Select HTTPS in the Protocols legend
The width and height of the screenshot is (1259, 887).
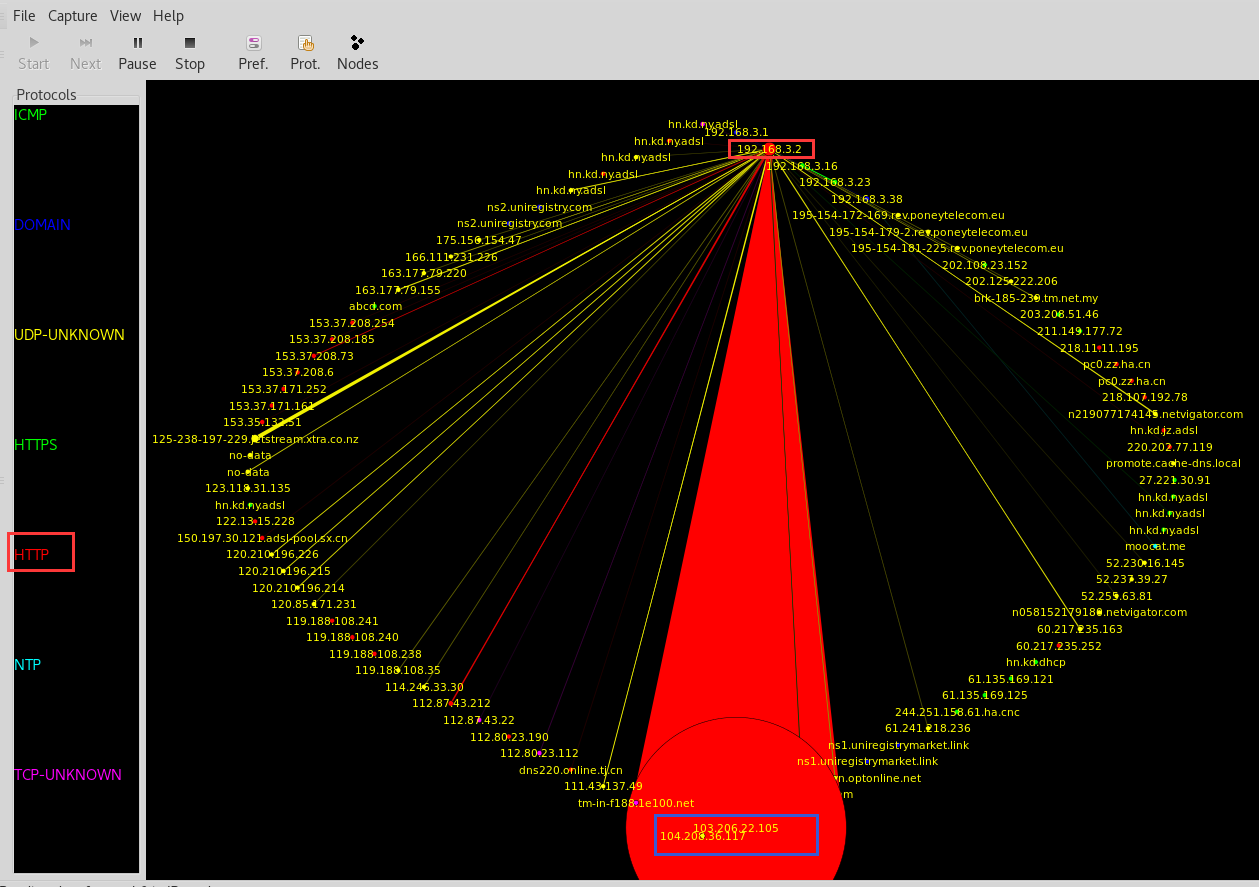coord(36,445)
